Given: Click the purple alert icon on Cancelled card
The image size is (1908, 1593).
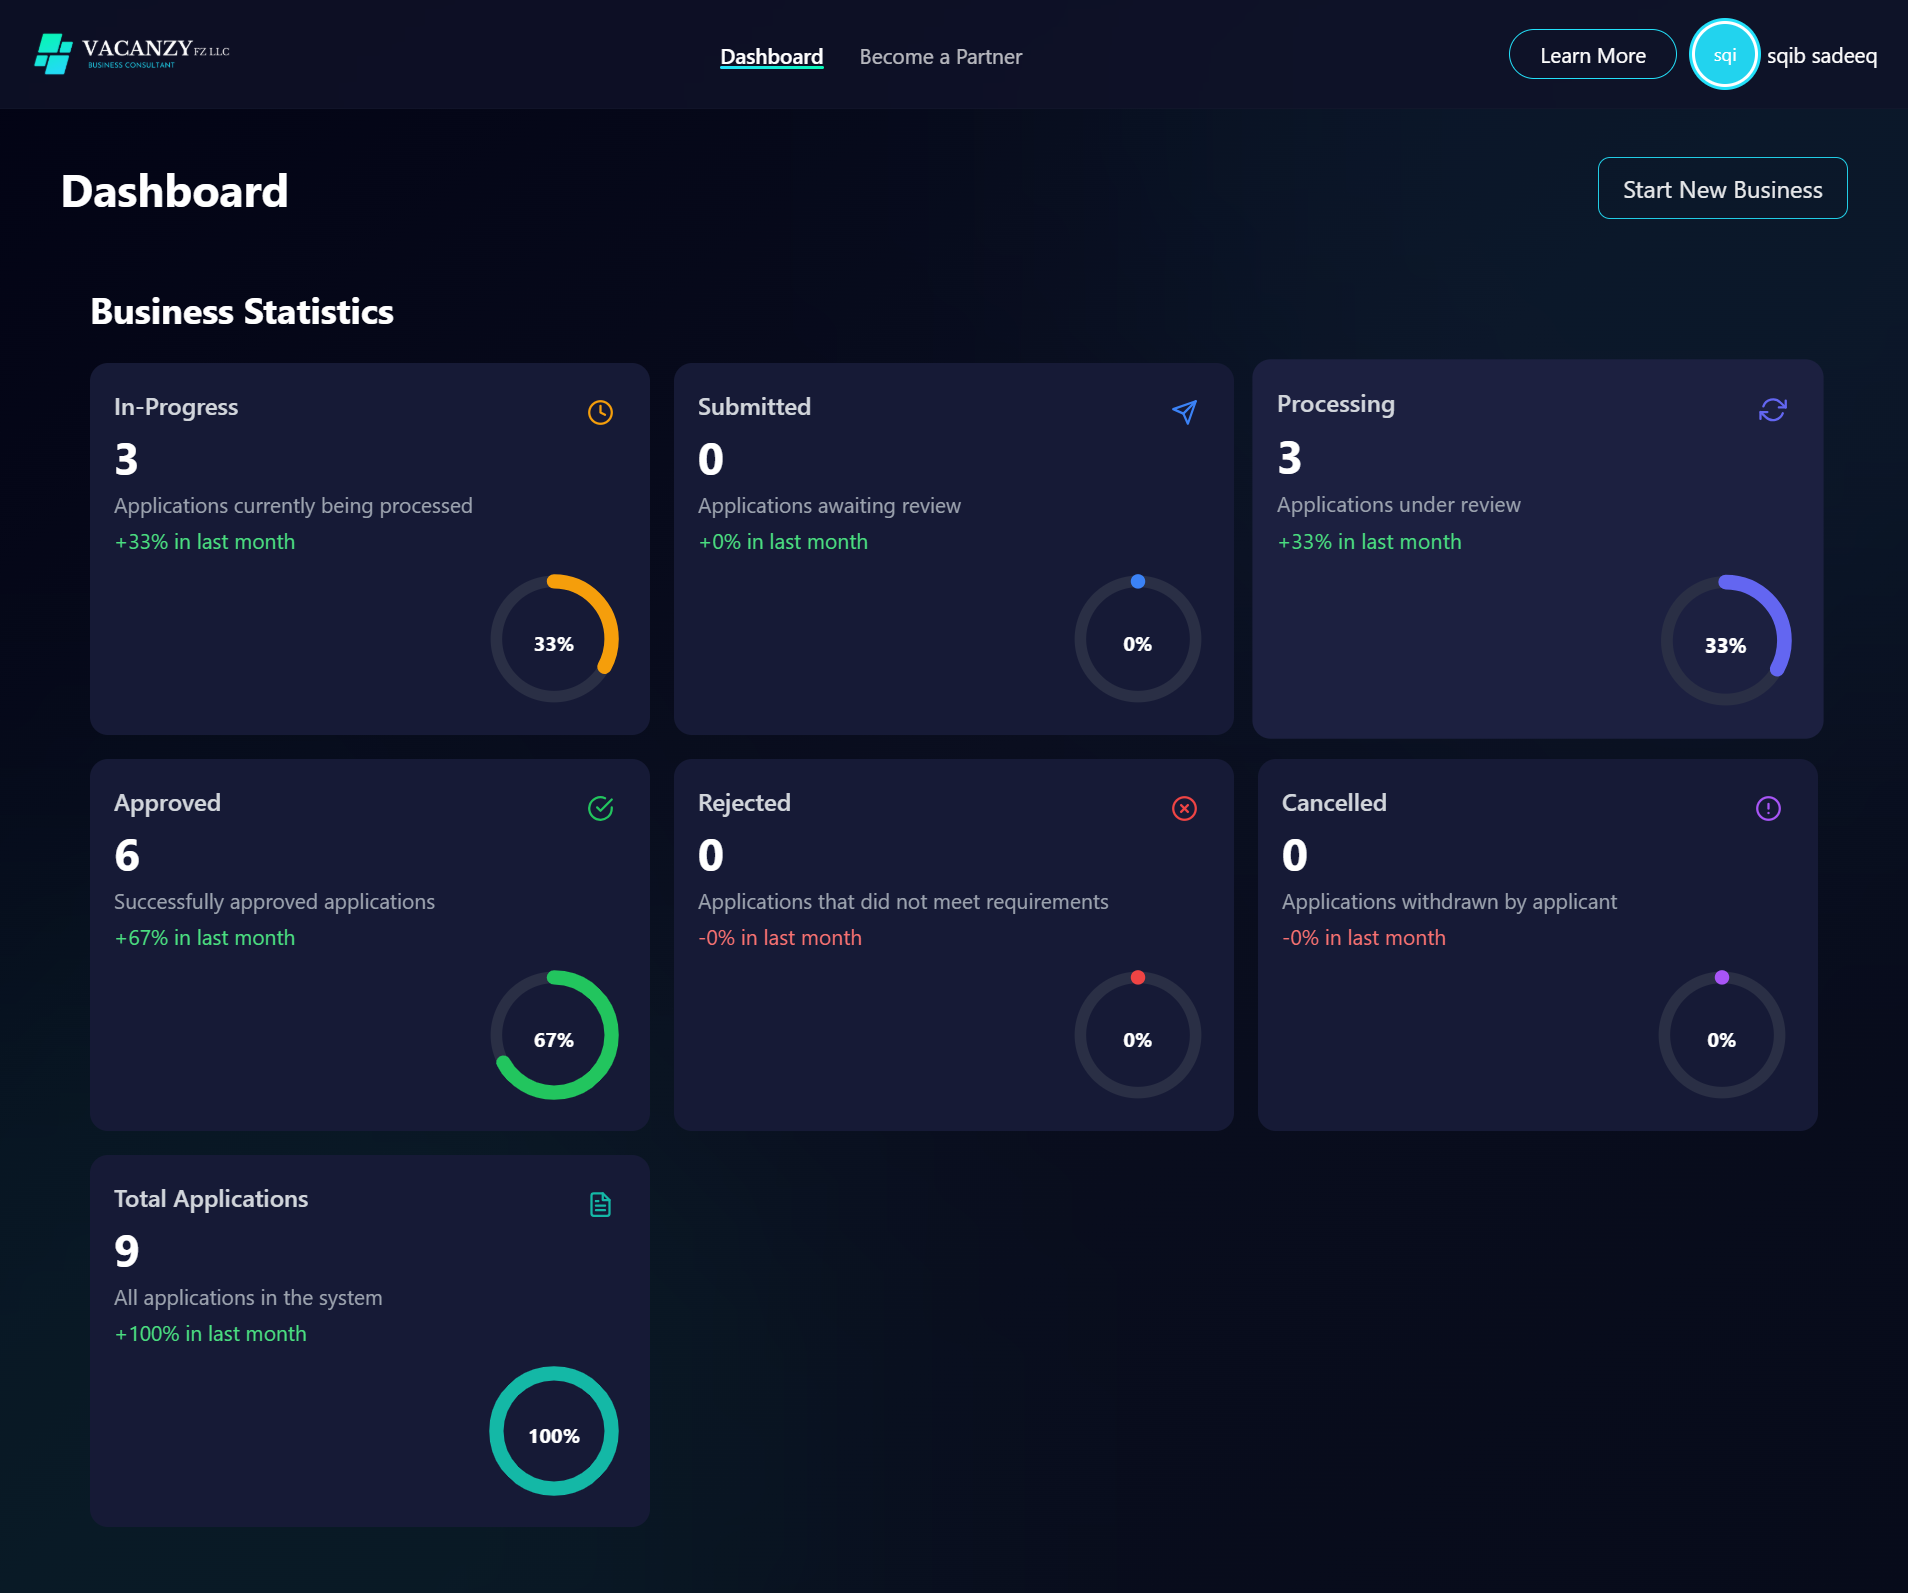Looking at the screenshot, I should pyautogui.click(x=1768, y=808).
